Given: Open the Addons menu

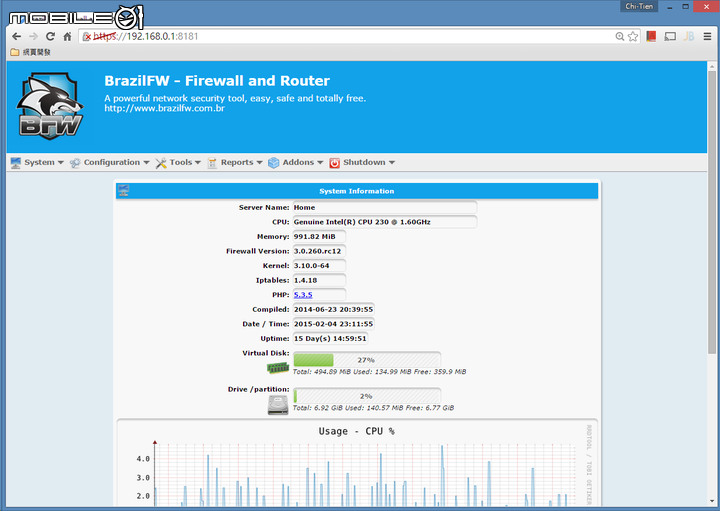Looking at the screenshot, I should pos(296,163).
